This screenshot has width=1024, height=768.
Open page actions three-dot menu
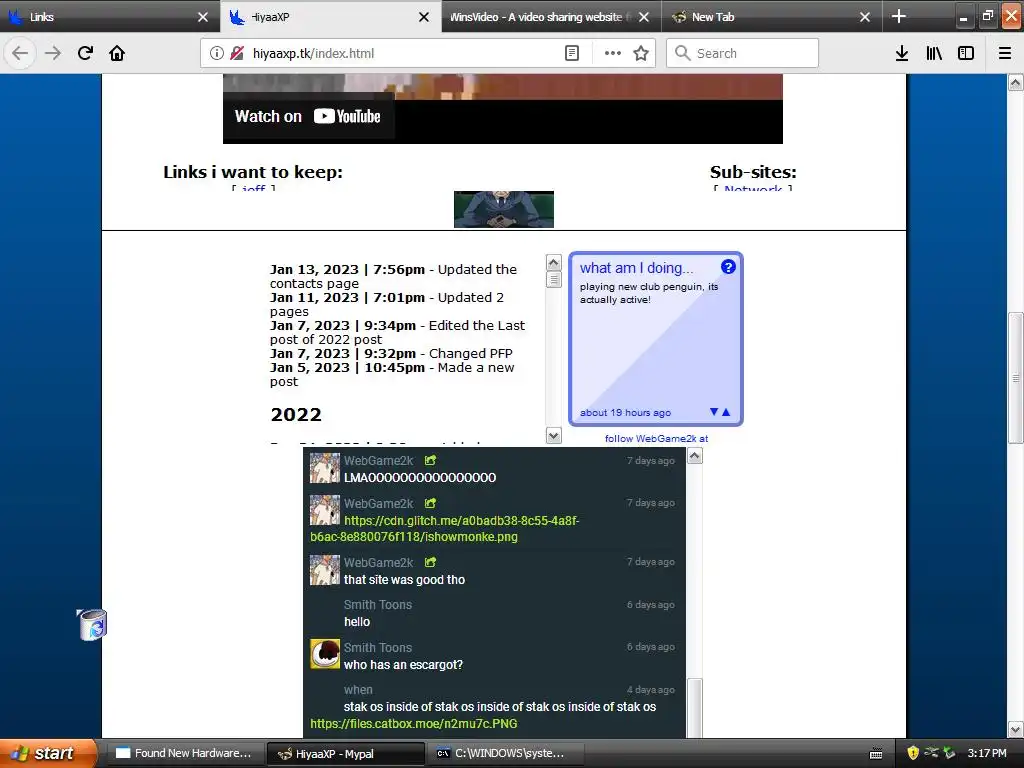point(613,53)
